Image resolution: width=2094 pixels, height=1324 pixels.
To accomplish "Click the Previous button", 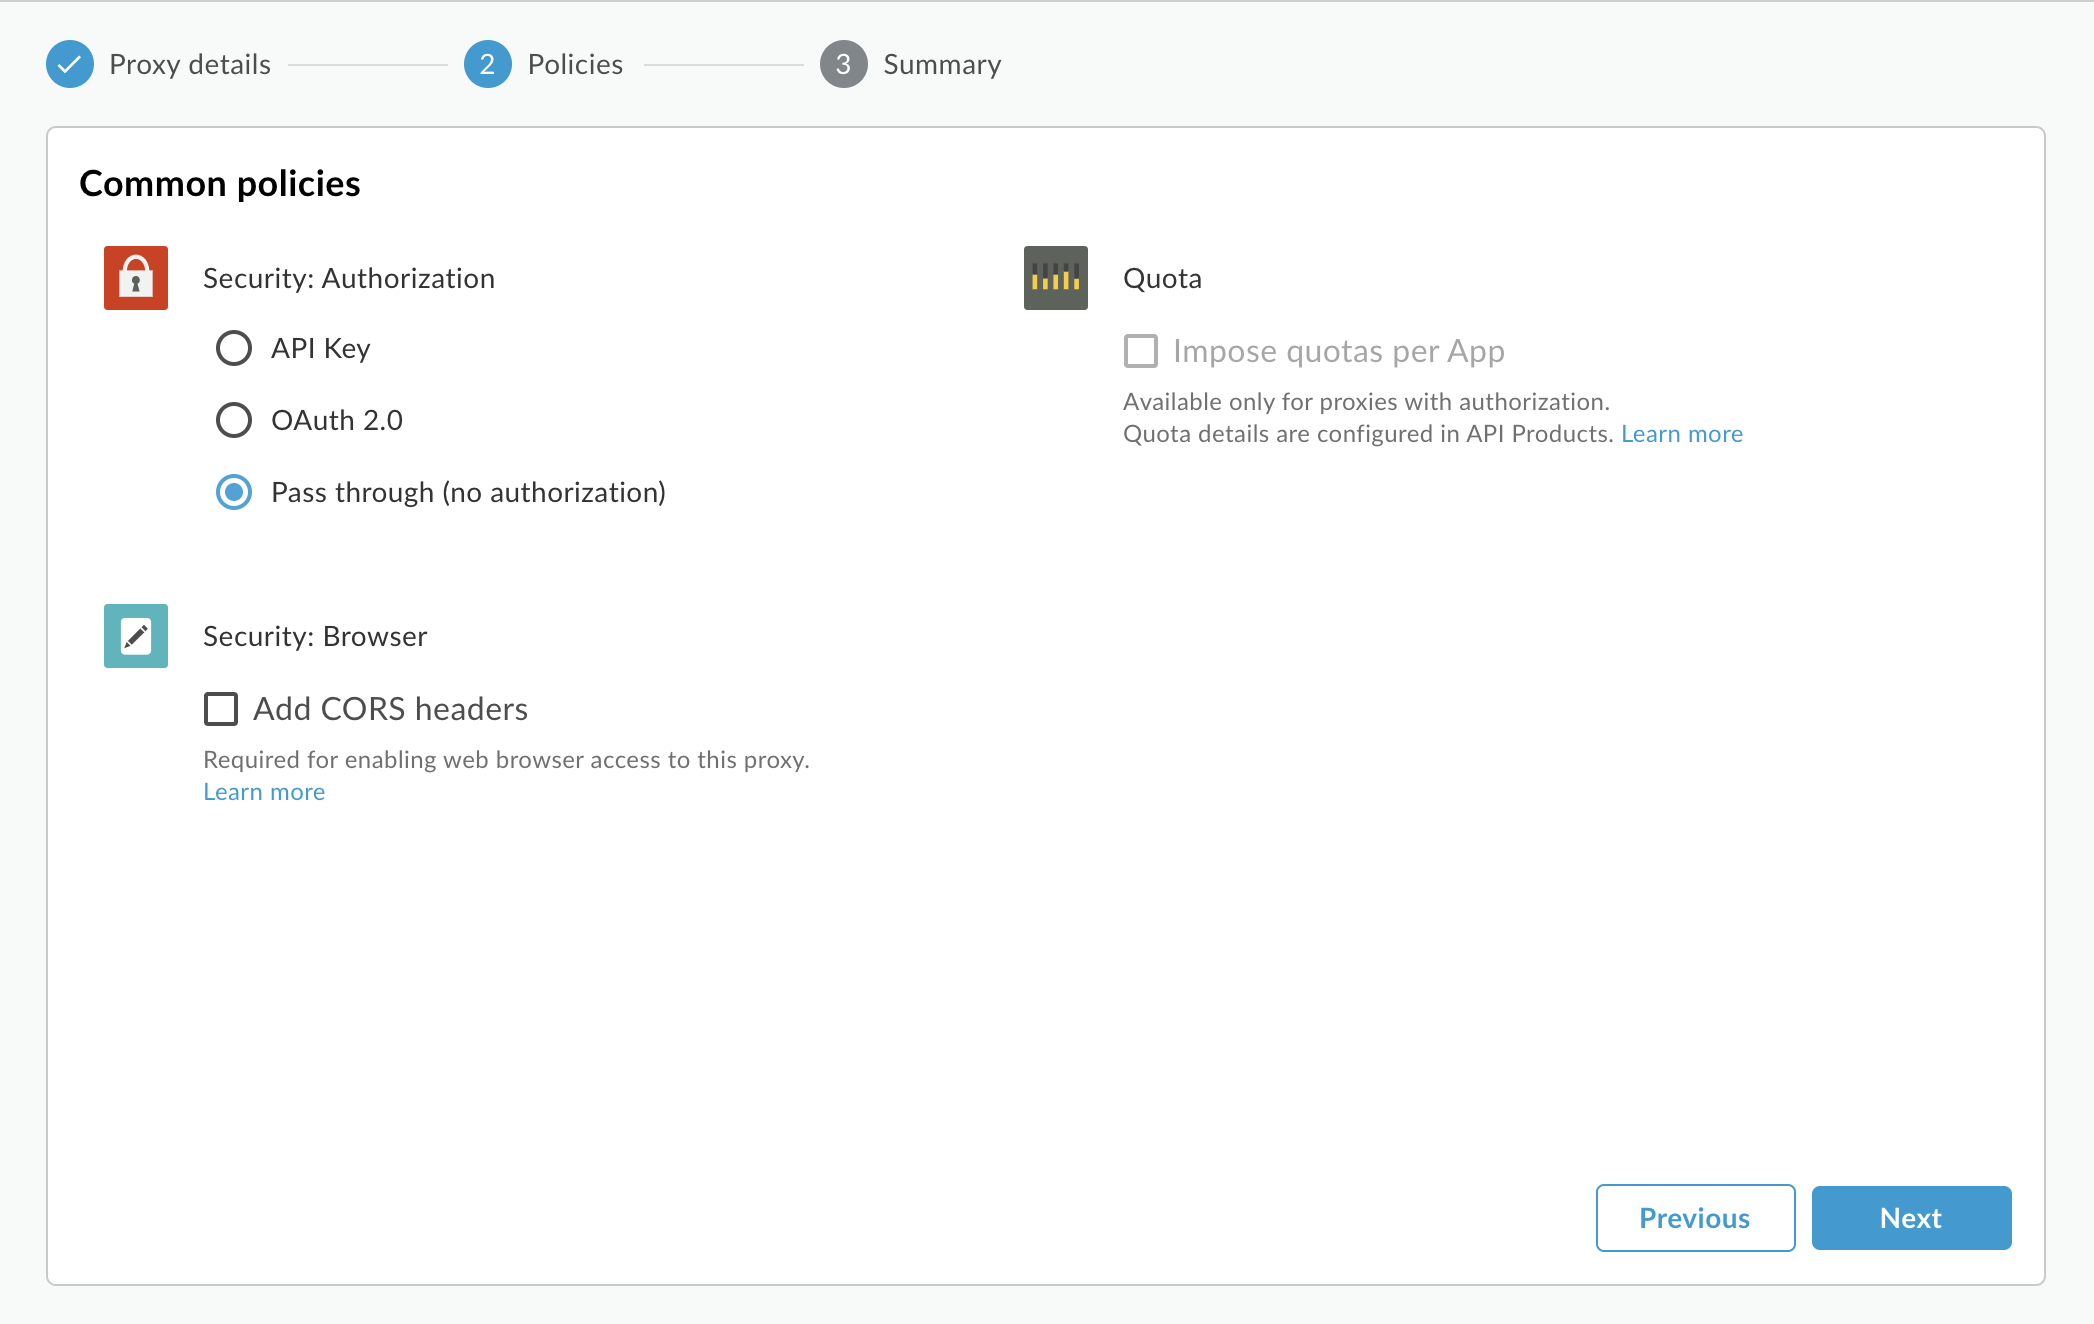I will click(1694, 1217).
